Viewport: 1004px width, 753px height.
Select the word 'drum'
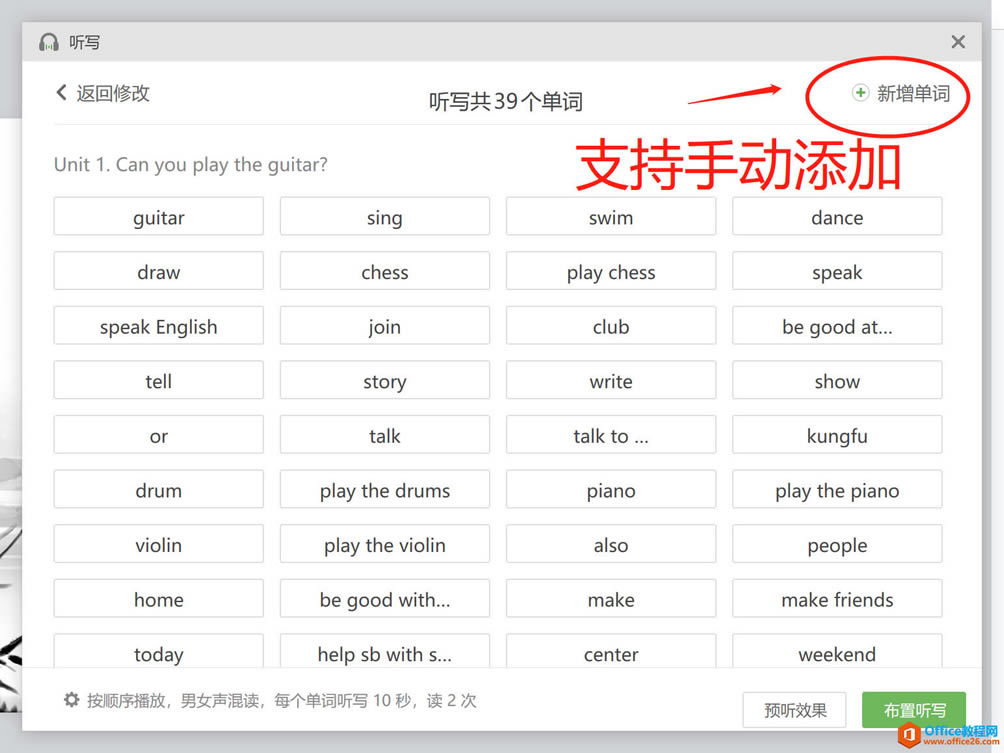tap(159, 489)
